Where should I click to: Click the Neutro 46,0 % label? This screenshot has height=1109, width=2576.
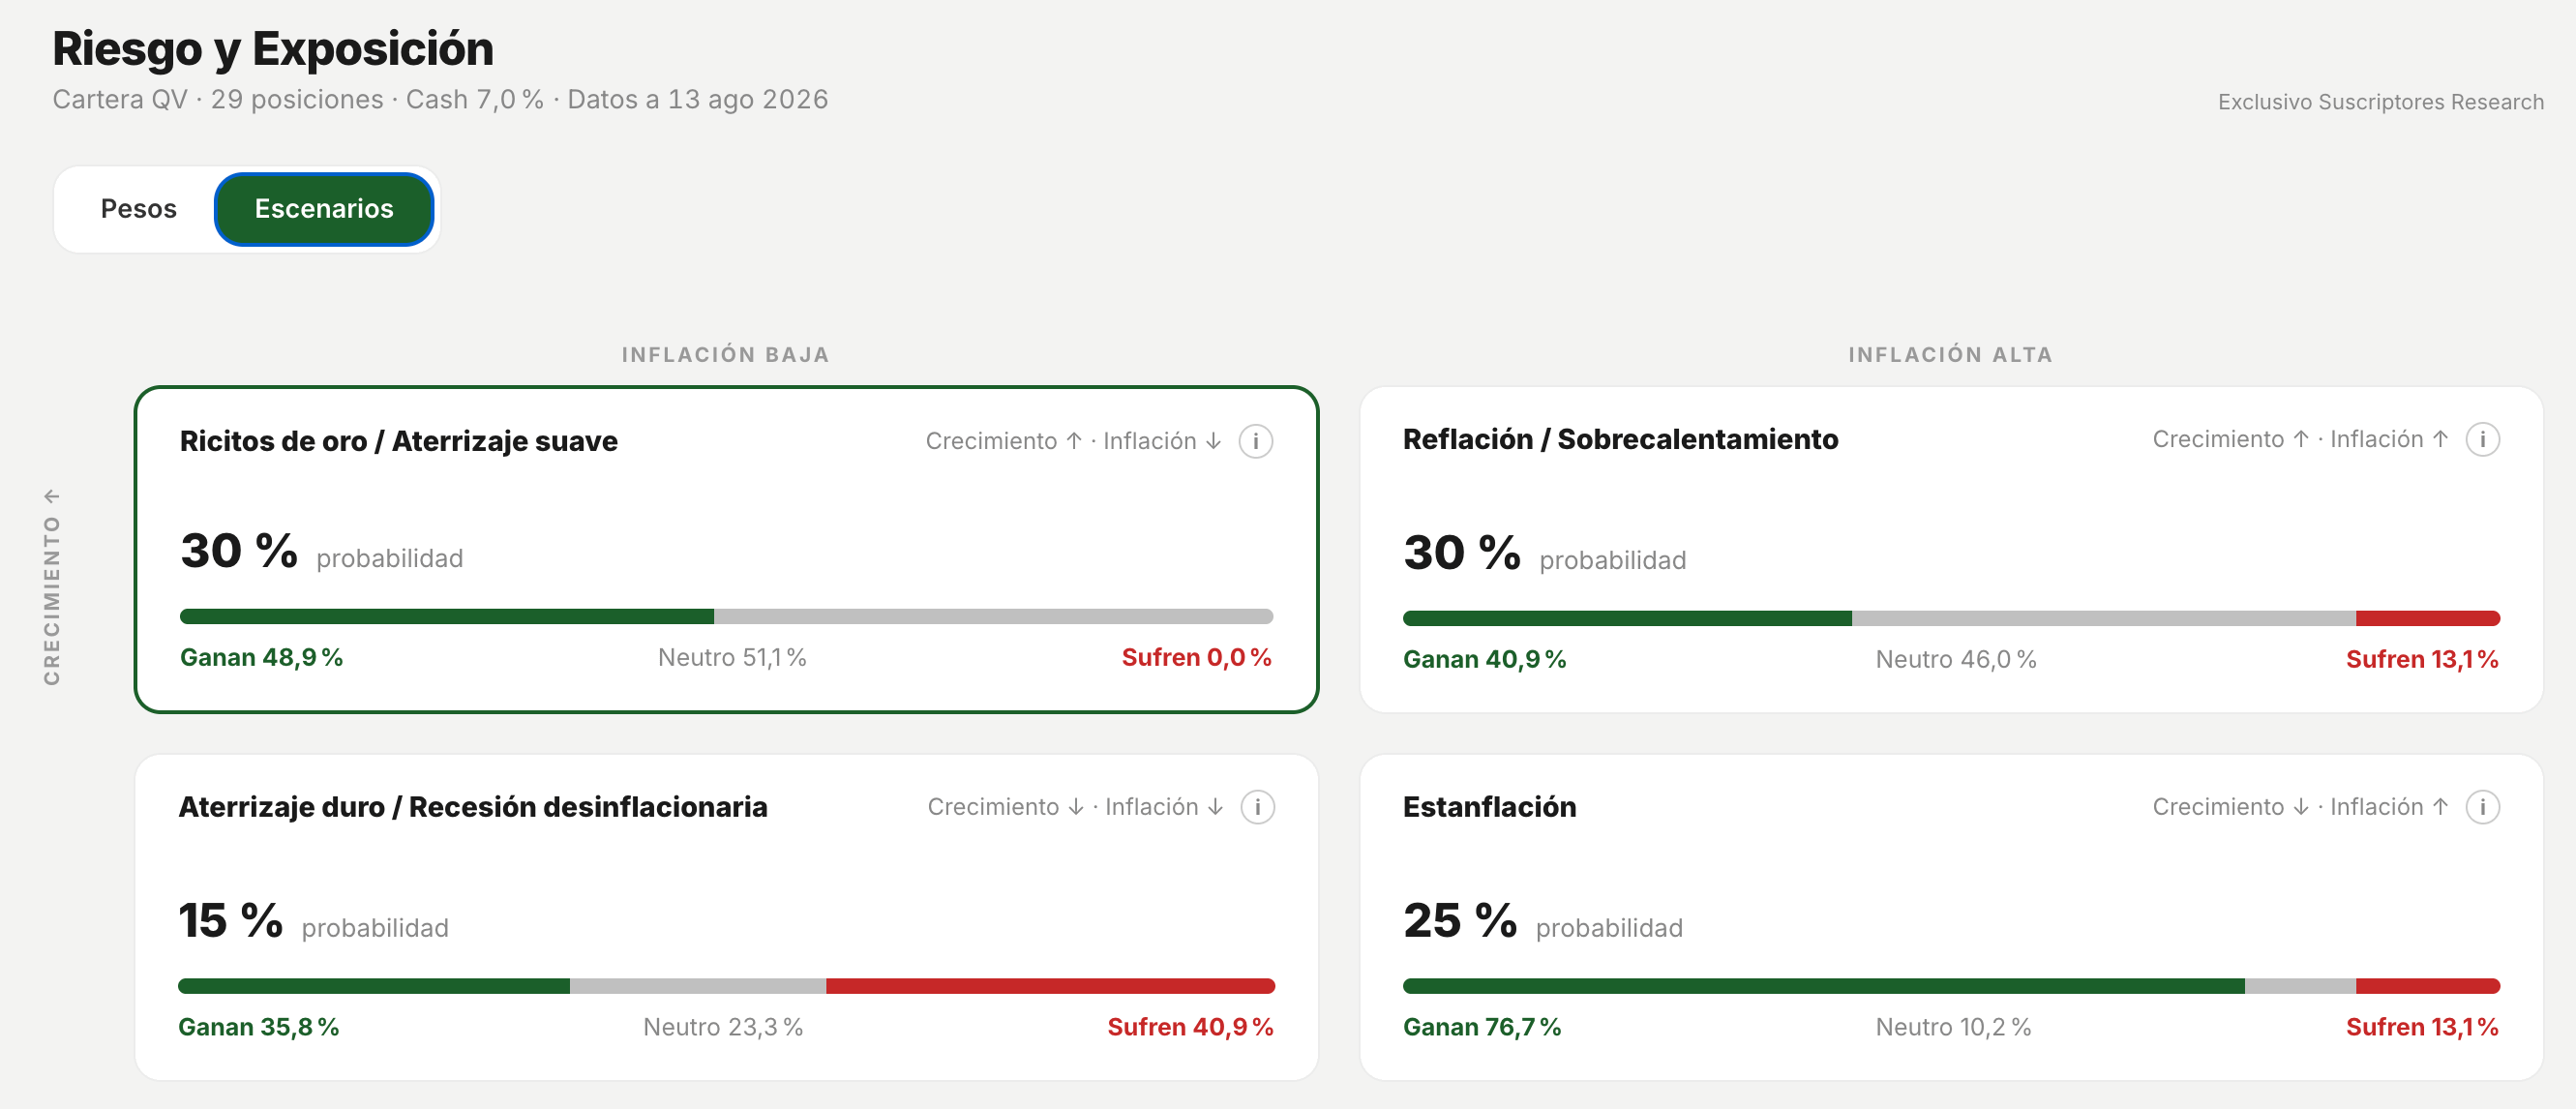pos(1955,659)
